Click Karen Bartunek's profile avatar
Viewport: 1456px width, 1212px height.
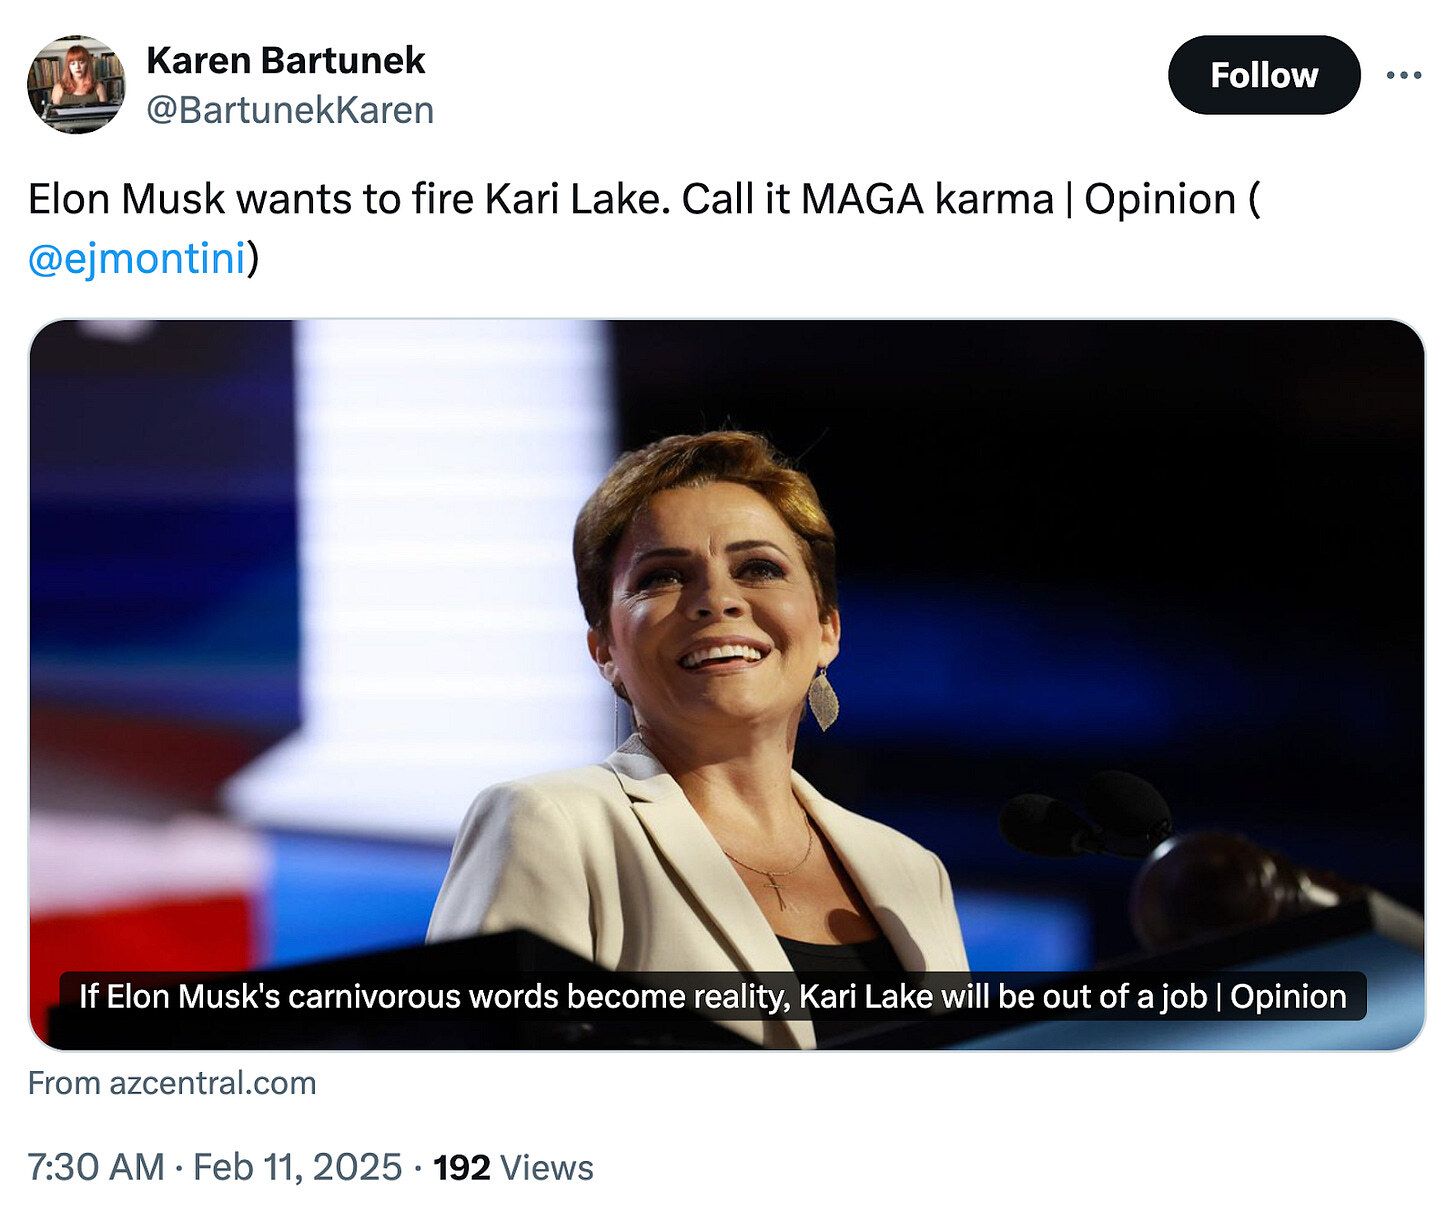76,85
